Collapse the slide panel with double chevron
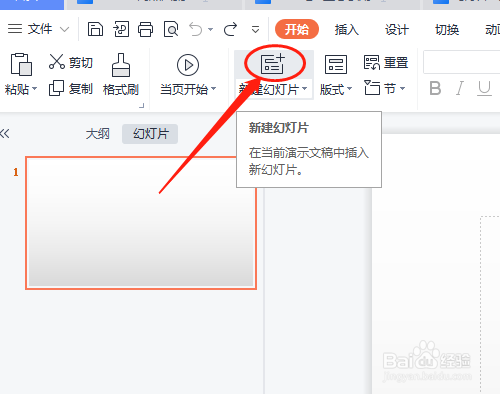This screenshot has height=394, width=500. pyautogui.click(x=5, y=134)
